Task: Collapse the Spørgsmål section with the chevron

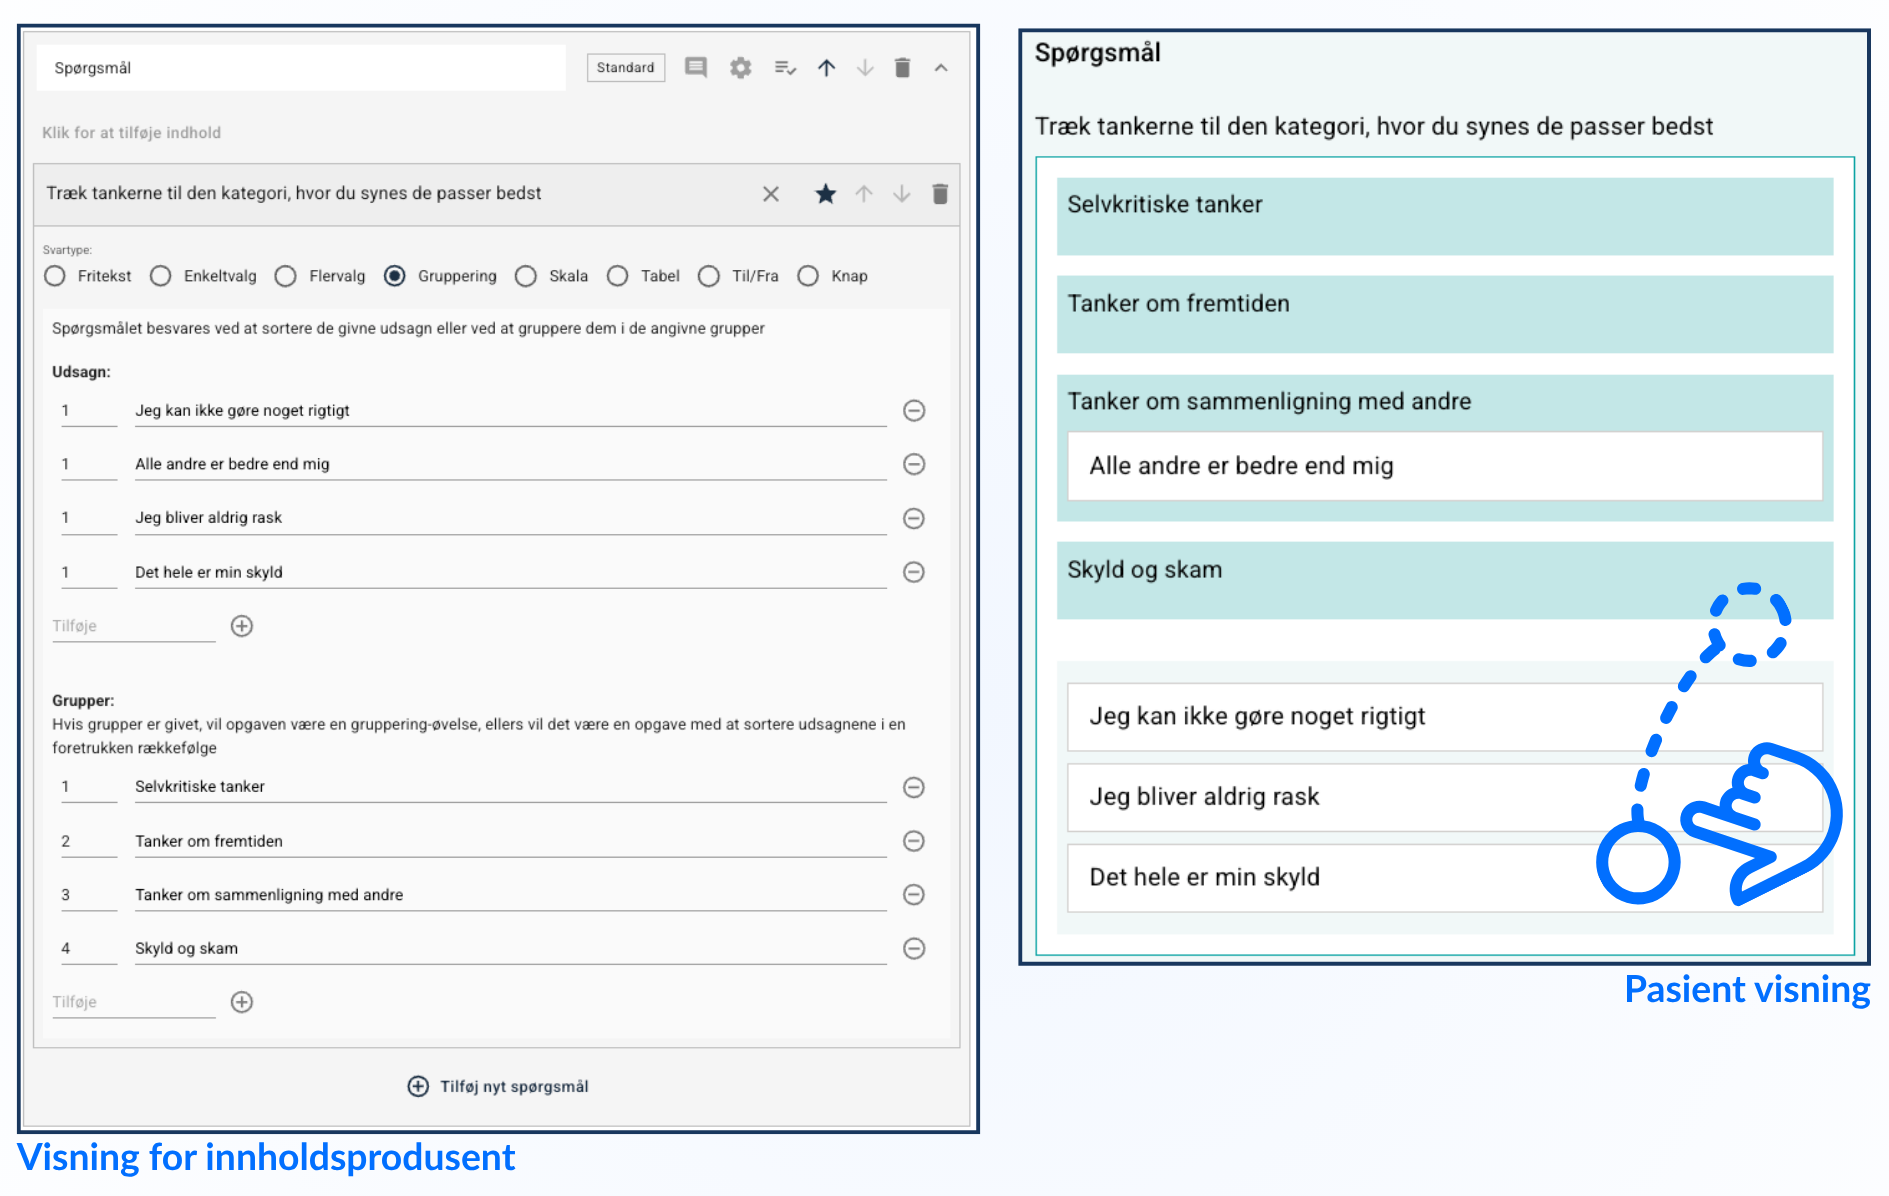Action: (941, 67)
